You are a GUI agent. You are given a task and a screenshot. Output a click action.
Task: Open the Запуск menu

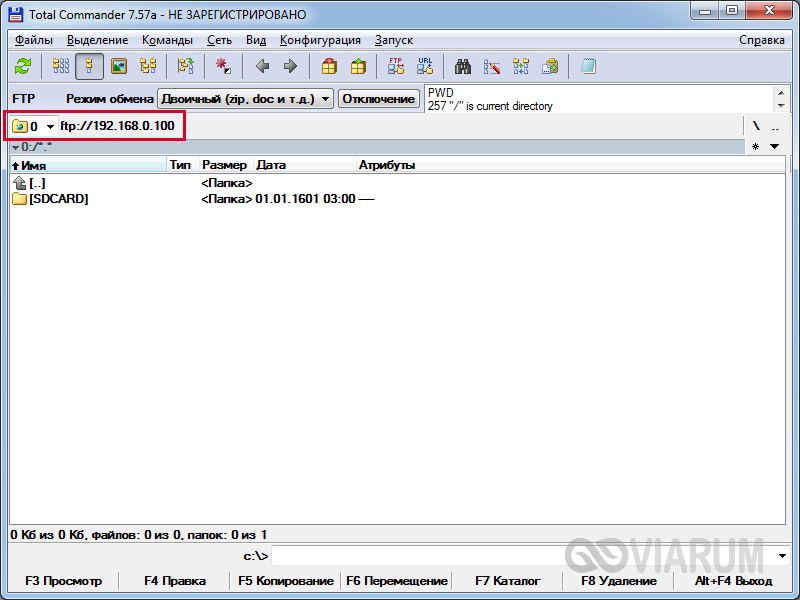click(393, 40)
